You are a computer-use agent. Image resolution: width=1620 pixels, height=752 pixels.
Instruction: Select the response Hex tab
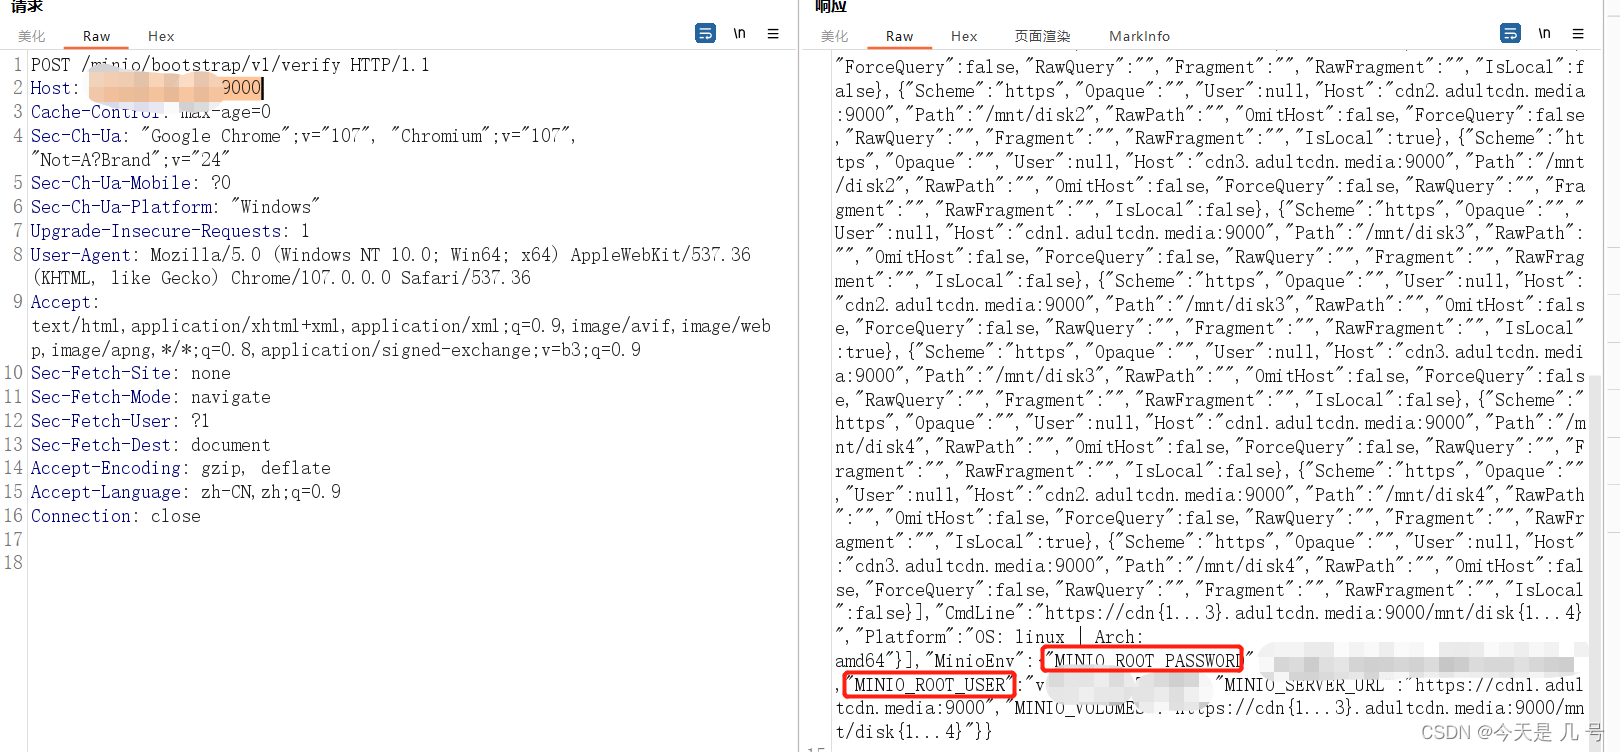964,36
